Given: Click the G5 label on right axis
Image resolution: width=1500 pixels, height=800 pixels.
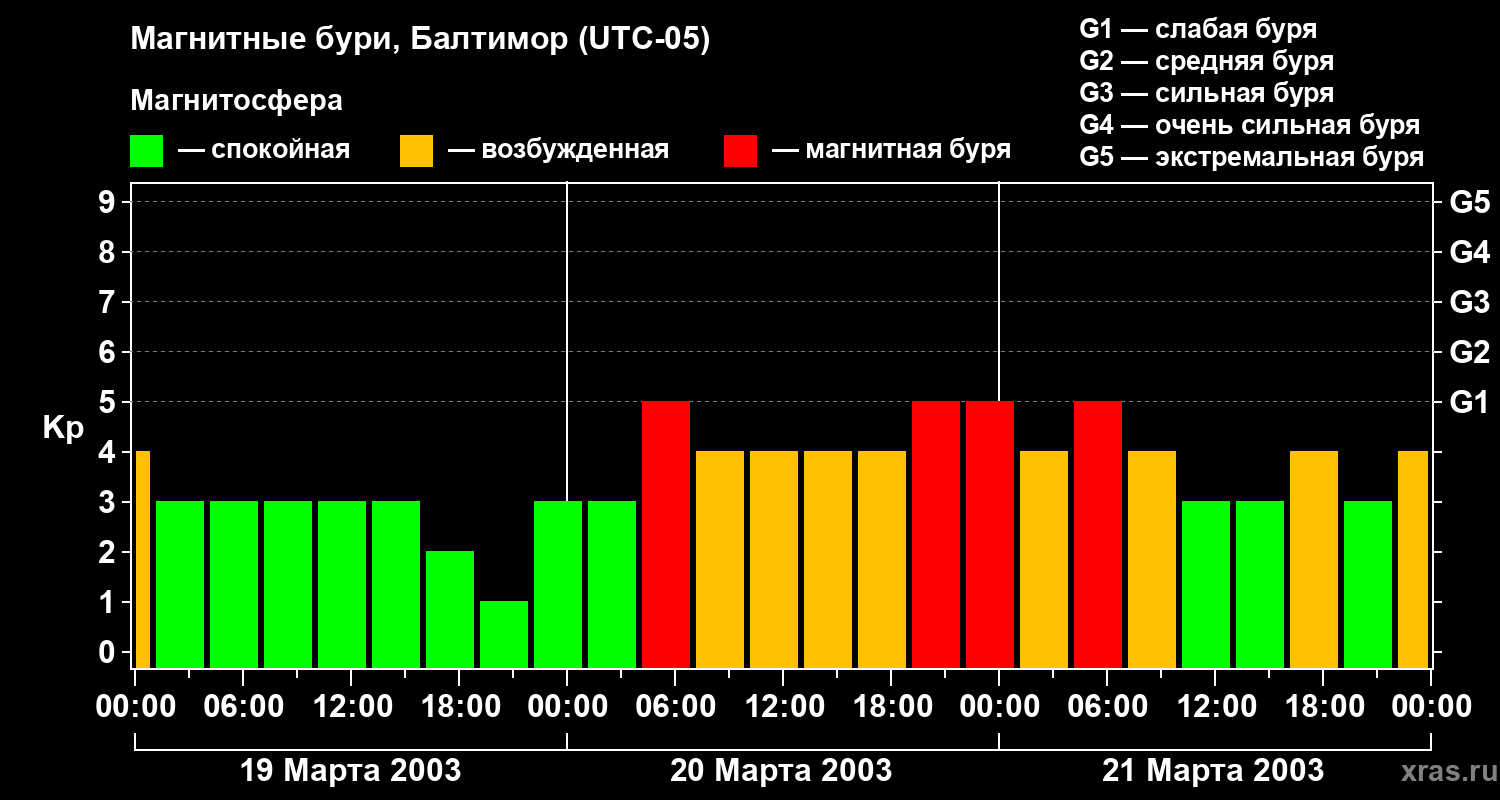Looking at the screenshot, I should click(x=1469, y=202).
